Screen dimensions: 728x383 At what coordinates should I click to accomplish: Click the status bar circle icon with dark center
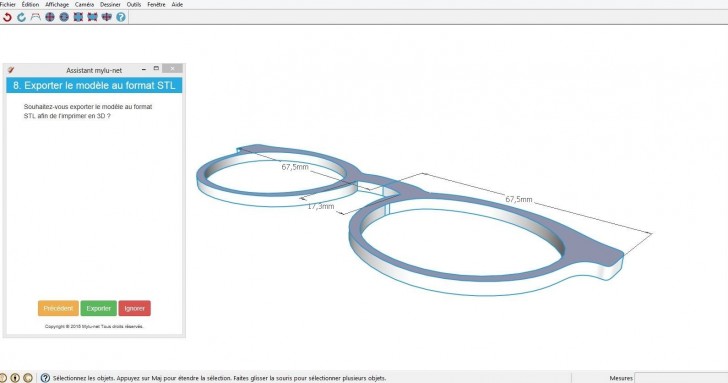pyautogui.click(x=15, y=378)
